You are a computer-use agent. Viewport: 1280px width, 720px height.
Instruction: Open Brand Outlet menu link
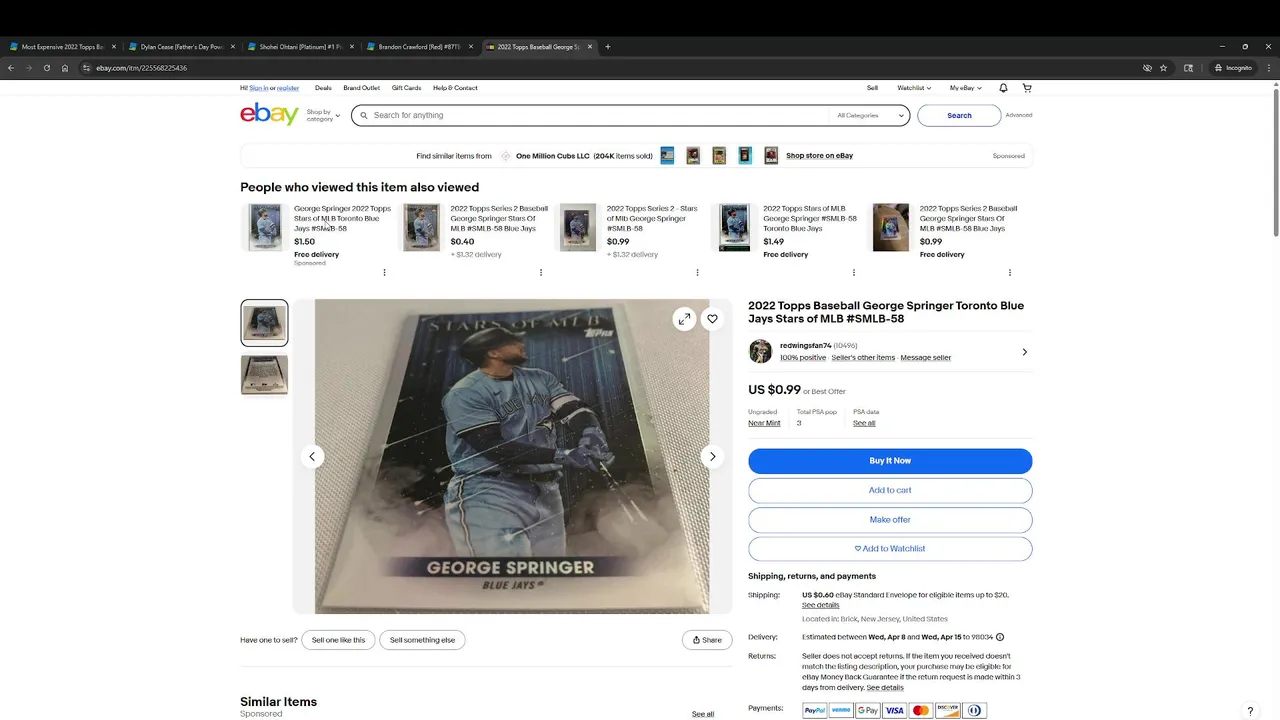(361, 88)
